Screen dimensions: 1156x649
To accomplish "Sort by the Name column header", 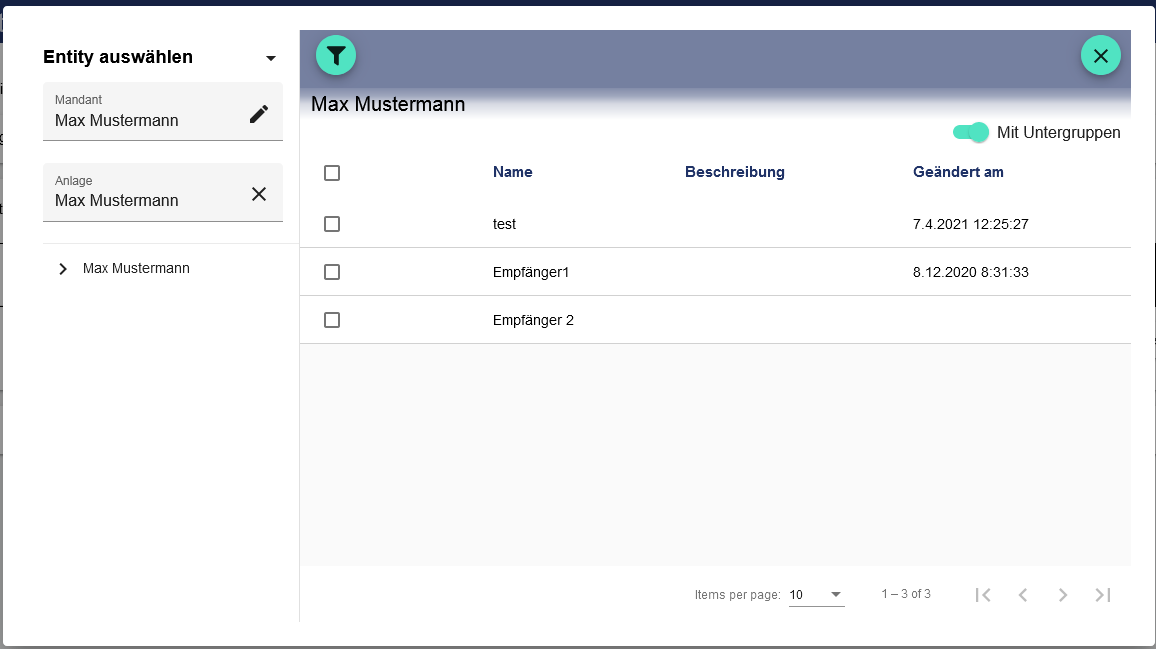I will (512, 172).
